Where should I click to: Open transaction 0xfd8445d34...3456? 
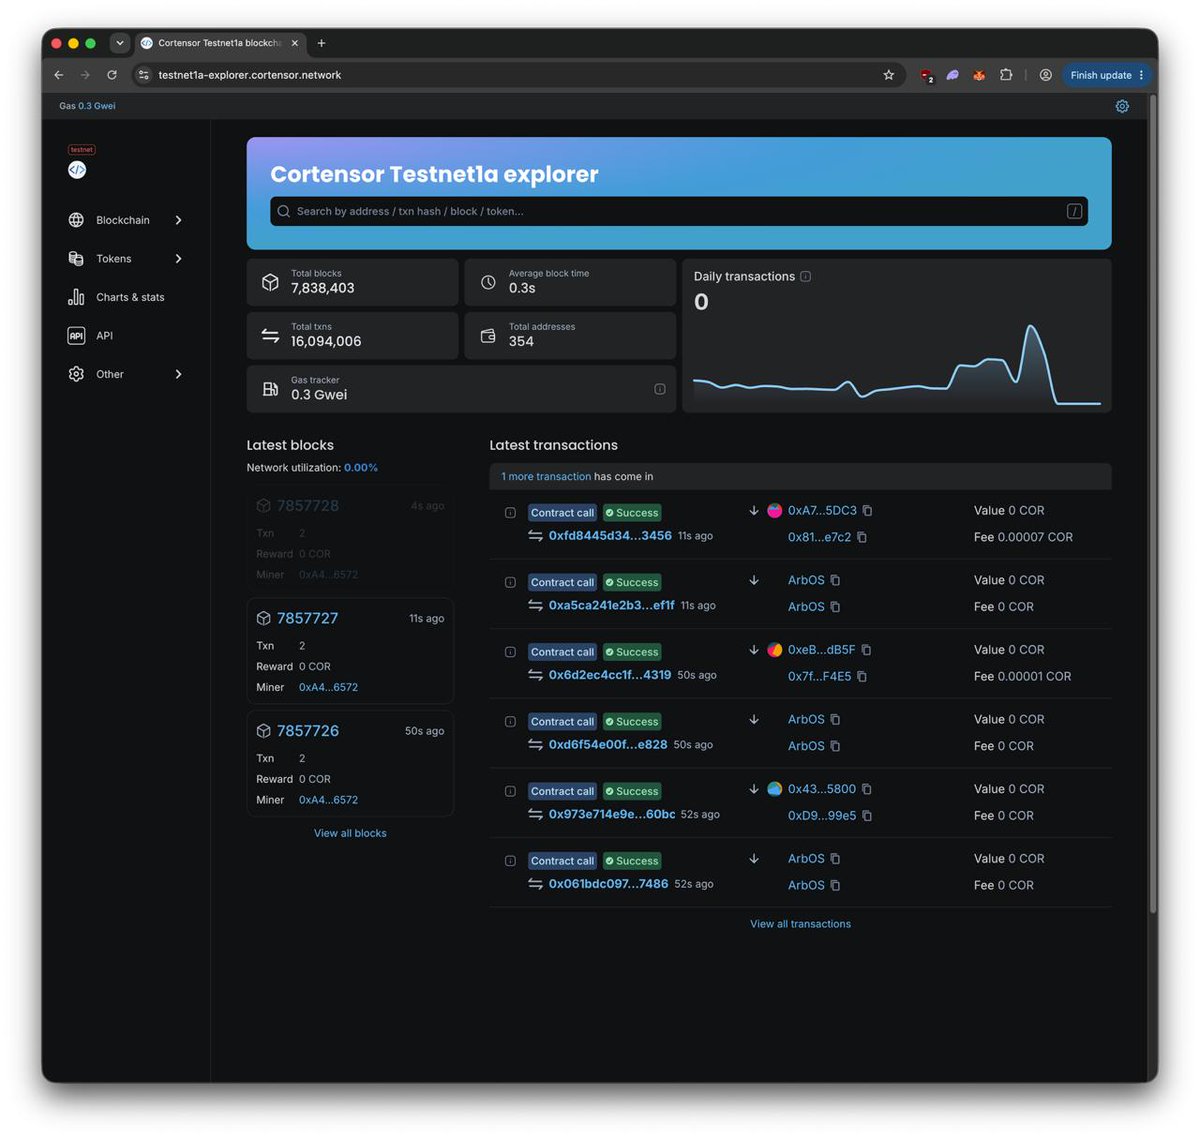(x=610, y=536)
